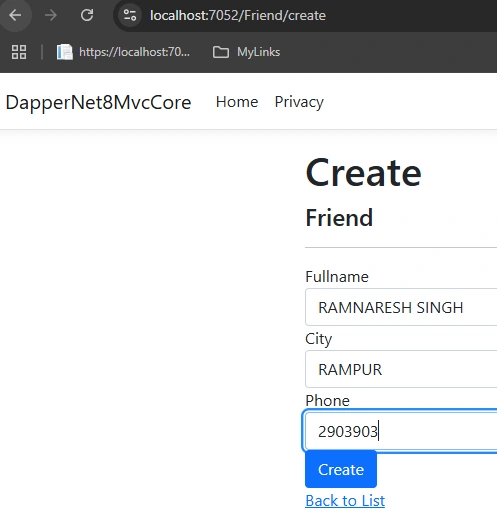Image resolution: width=497 pixels, height=527 pixels.
Task: Click the browser forward arrow
Action: click(51, 15)
